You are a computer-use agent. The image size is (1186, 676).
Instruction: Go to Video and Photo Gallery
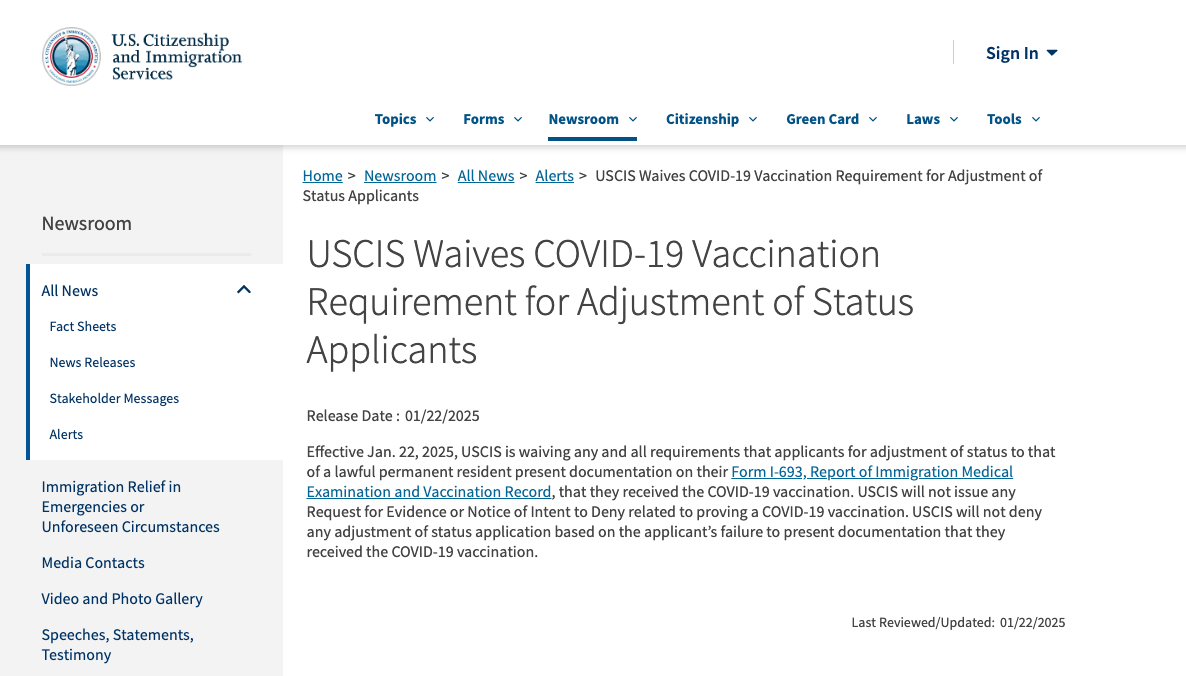[122, 599]
